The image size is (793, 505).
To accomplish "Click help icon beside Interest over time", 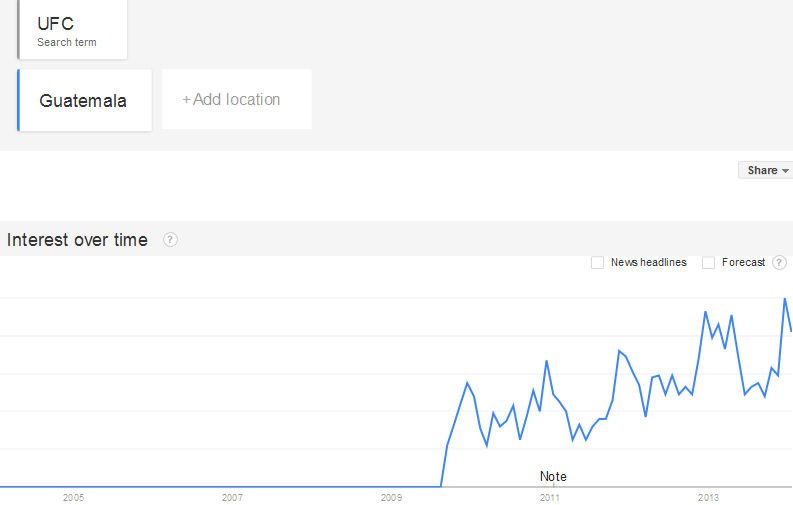I will pyautogui.click(x=170, y=240).
